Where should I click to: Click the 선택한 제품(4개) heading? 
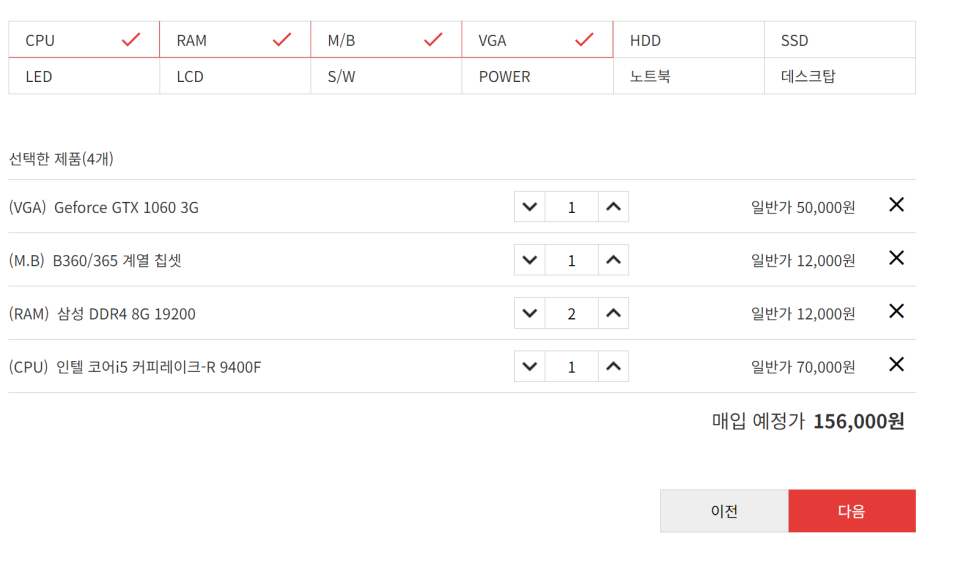[x=61, y=159]
